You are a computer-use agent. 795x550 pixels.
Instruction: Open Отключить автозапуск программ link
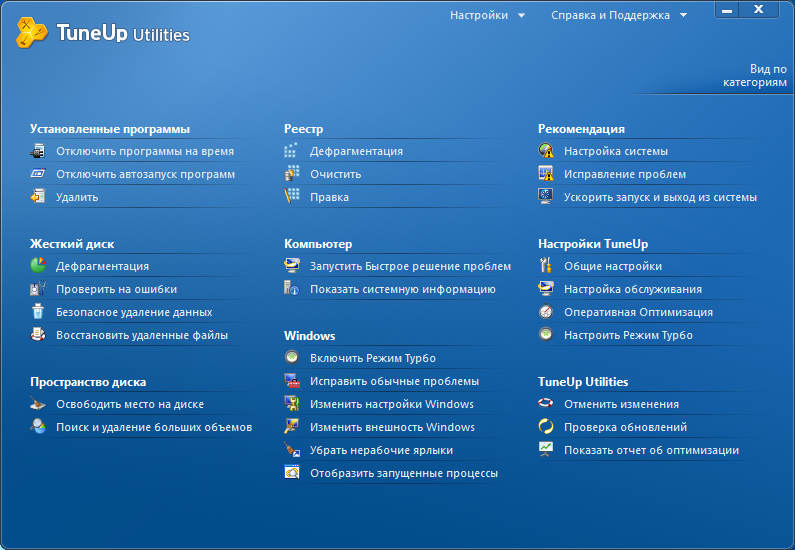click(x=146, y=174)
